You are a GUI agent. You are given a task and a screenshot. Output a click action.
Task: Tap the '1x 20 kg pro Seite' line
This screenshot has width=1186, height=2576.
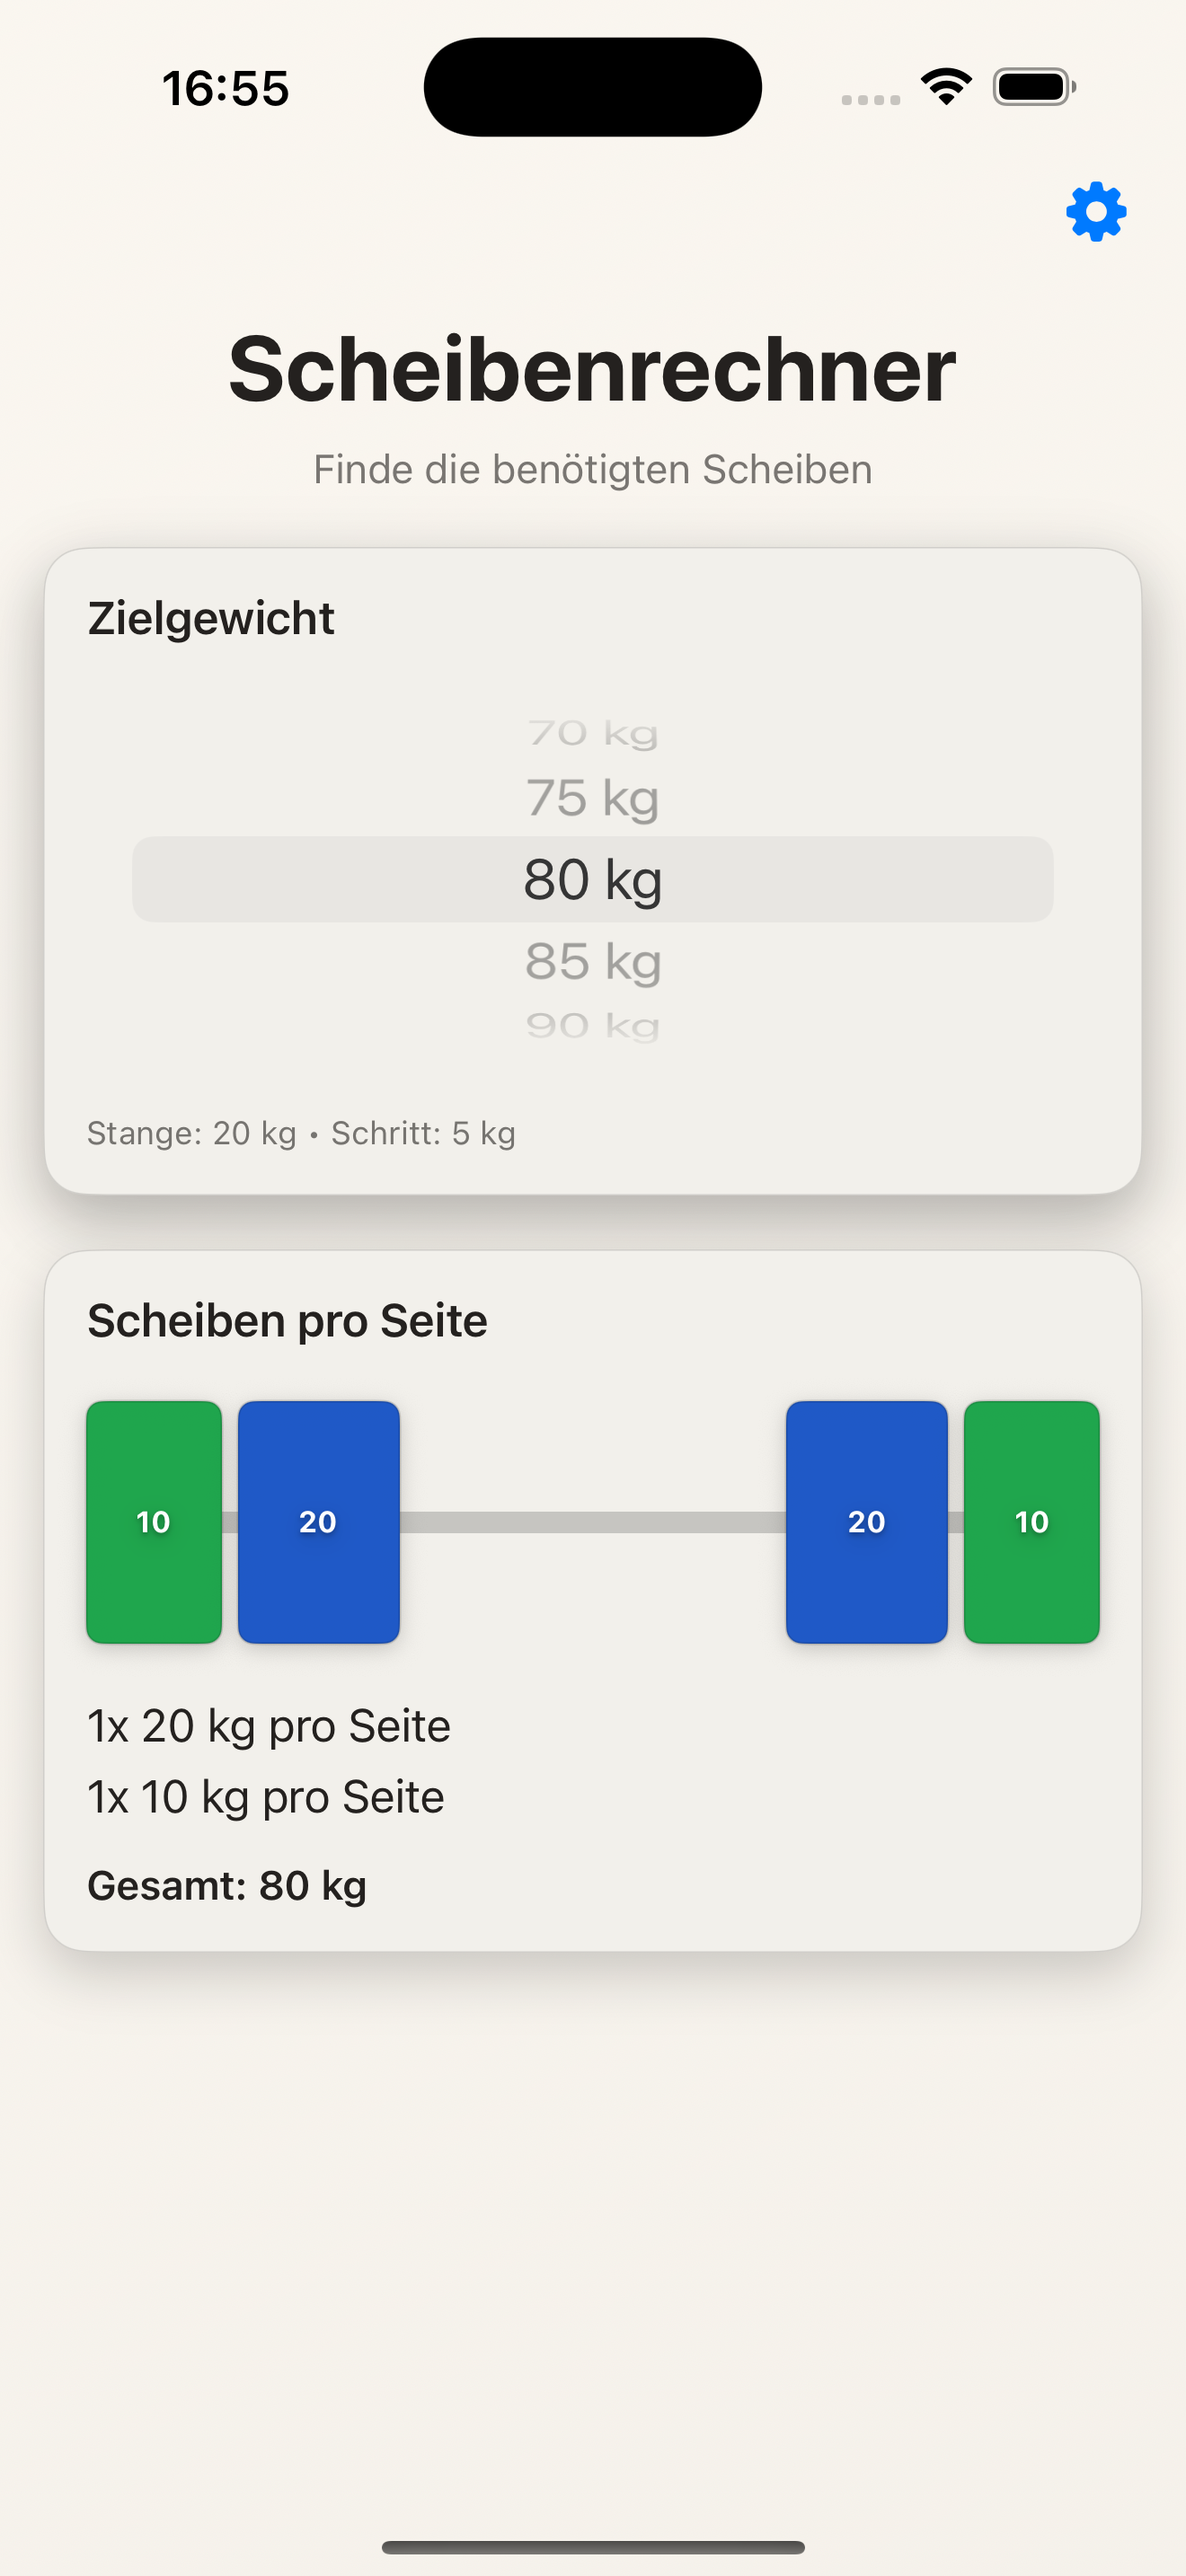269,1726
